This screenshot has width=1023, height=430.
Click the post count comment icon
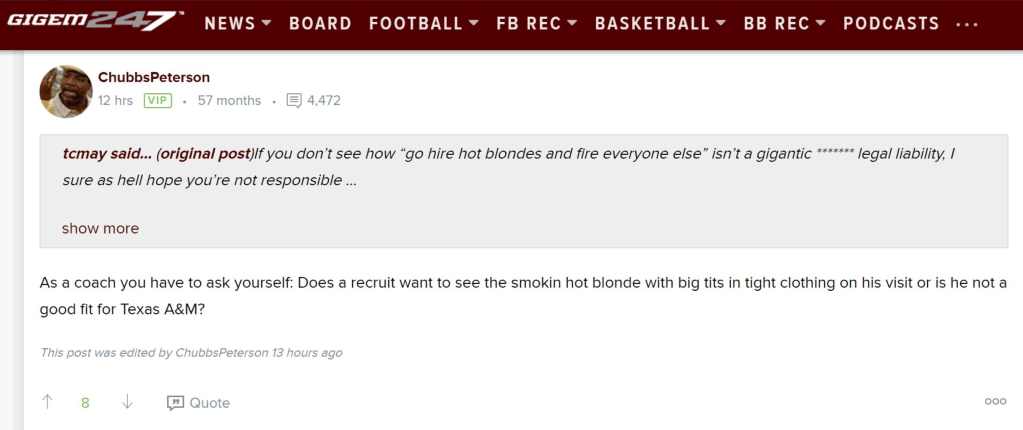tap(294, 100)
